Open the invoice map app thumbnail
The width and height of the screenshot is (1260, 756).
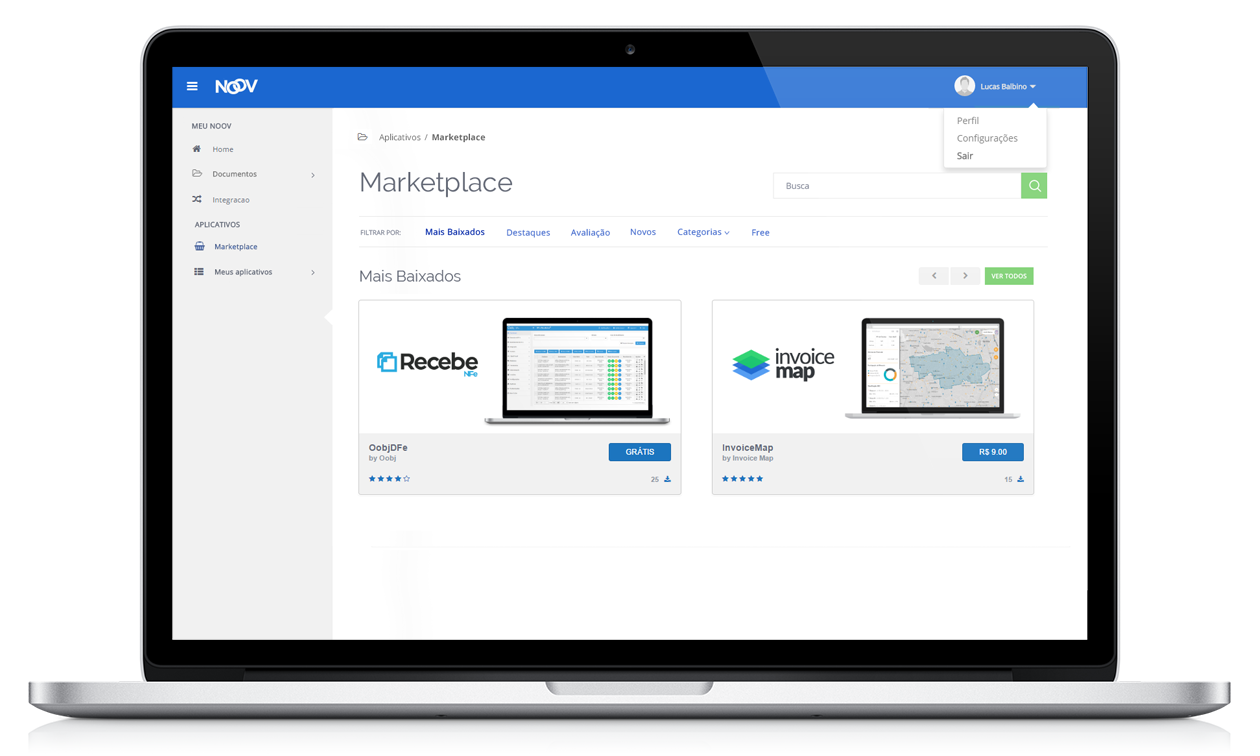pyautogui.click(x=873, y=367)
